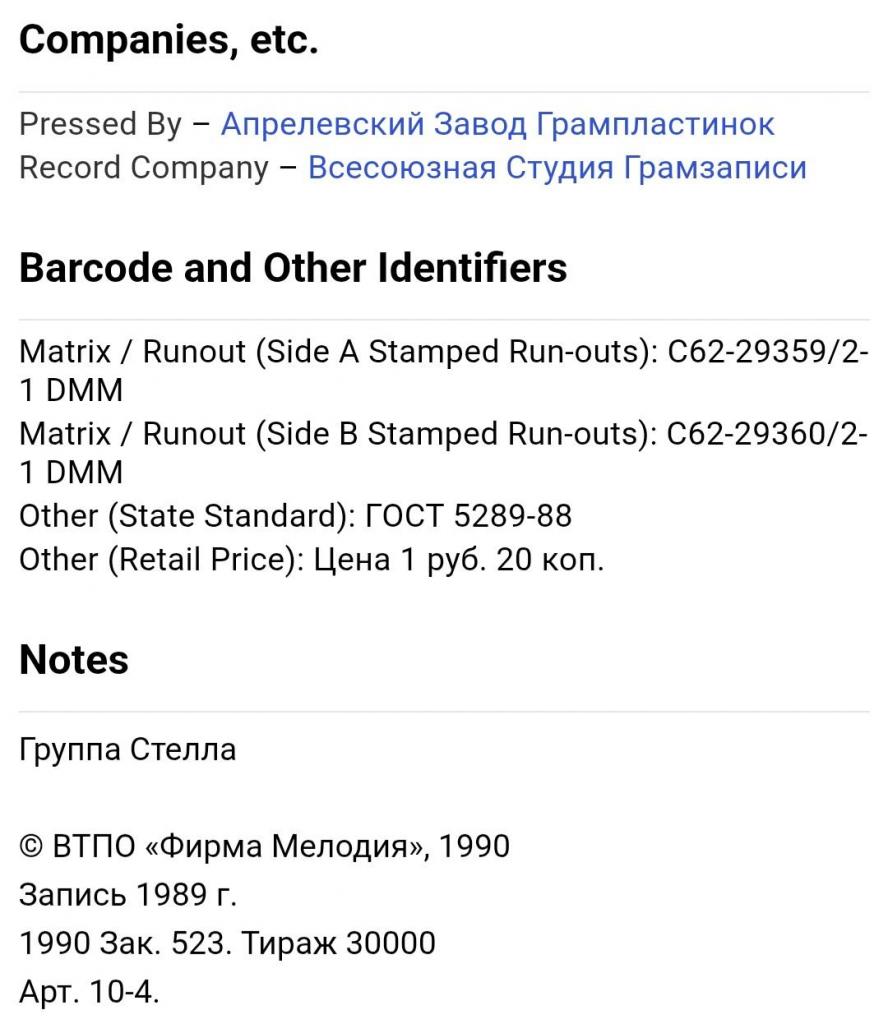
Task: Click the Тираж 30000 text
Action: [x=338, y=943]
